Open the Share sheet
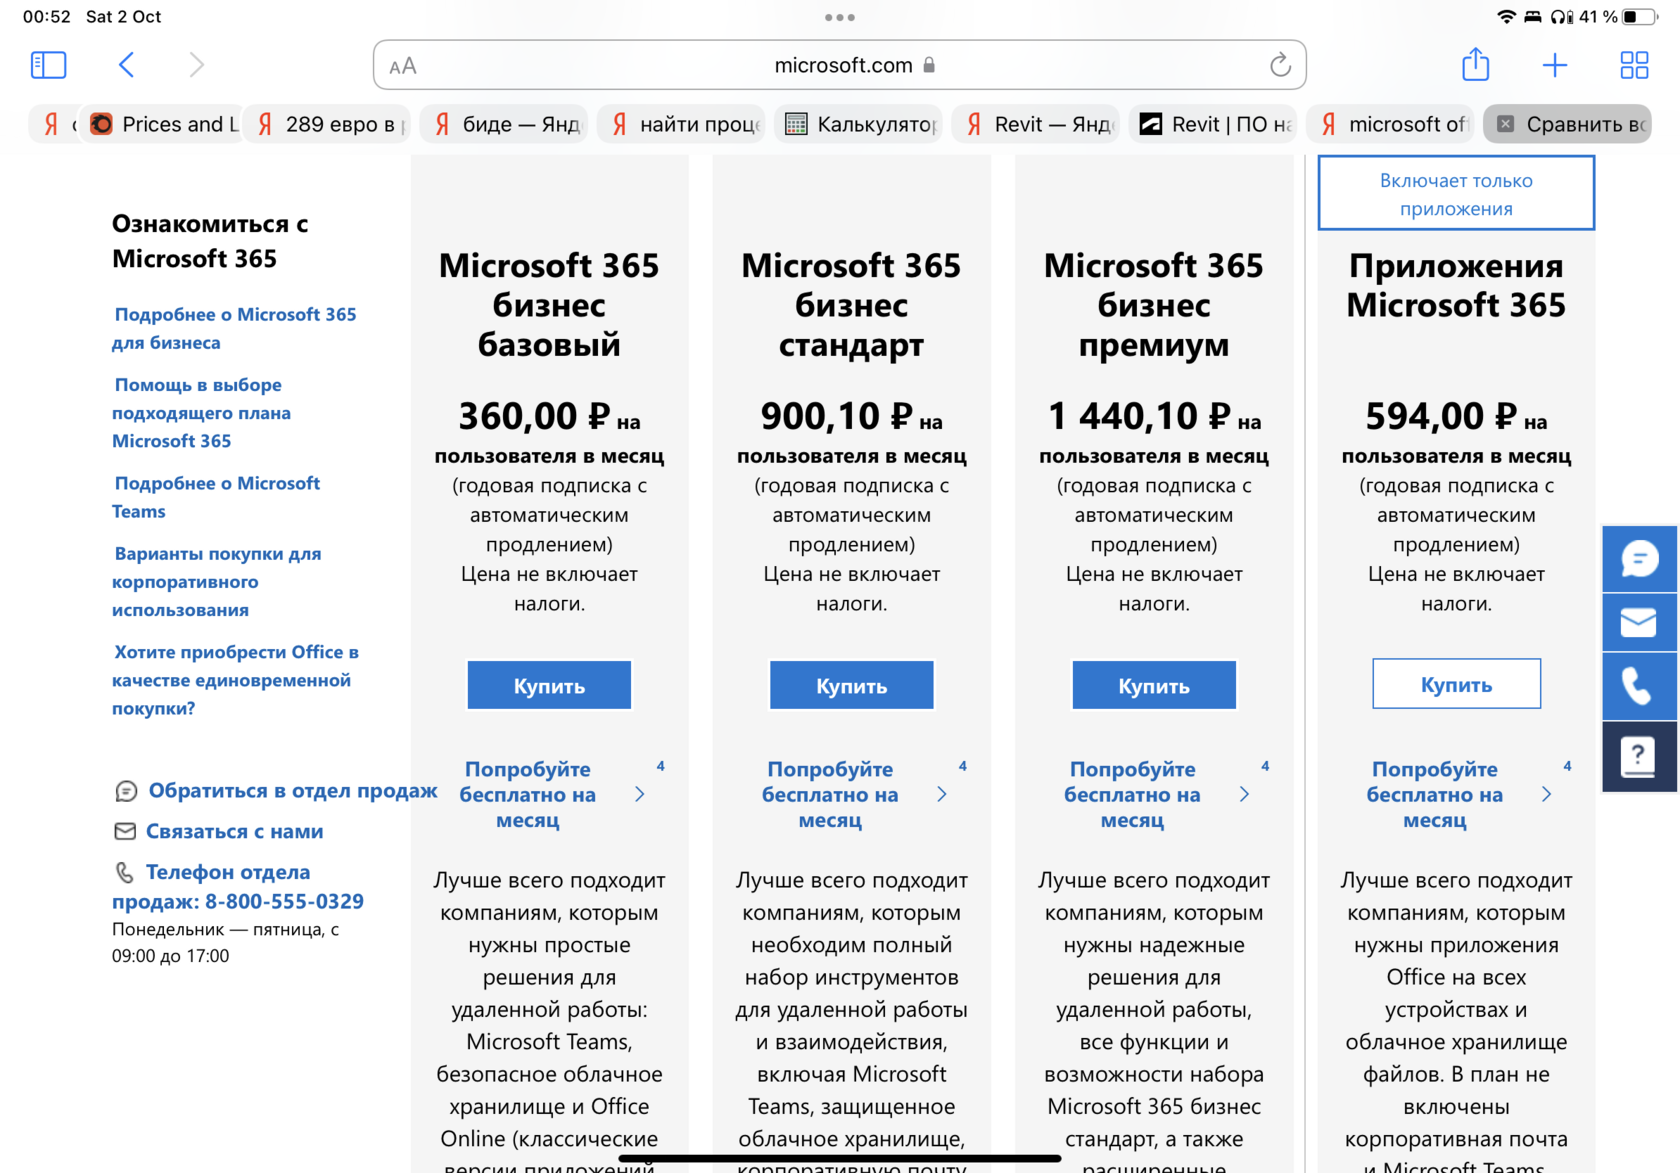Viewport: 1680px width, 1173px height. [x=1475, y=65]
